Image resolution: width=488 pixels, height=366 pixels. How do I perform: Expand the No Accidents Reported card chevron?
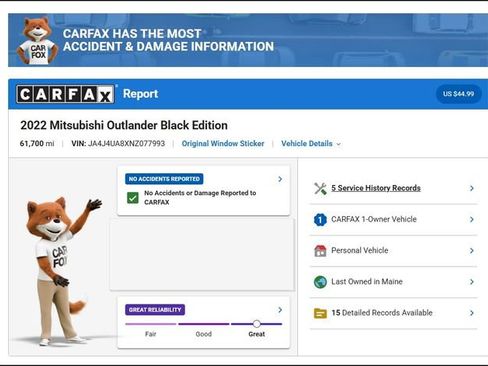280,179
